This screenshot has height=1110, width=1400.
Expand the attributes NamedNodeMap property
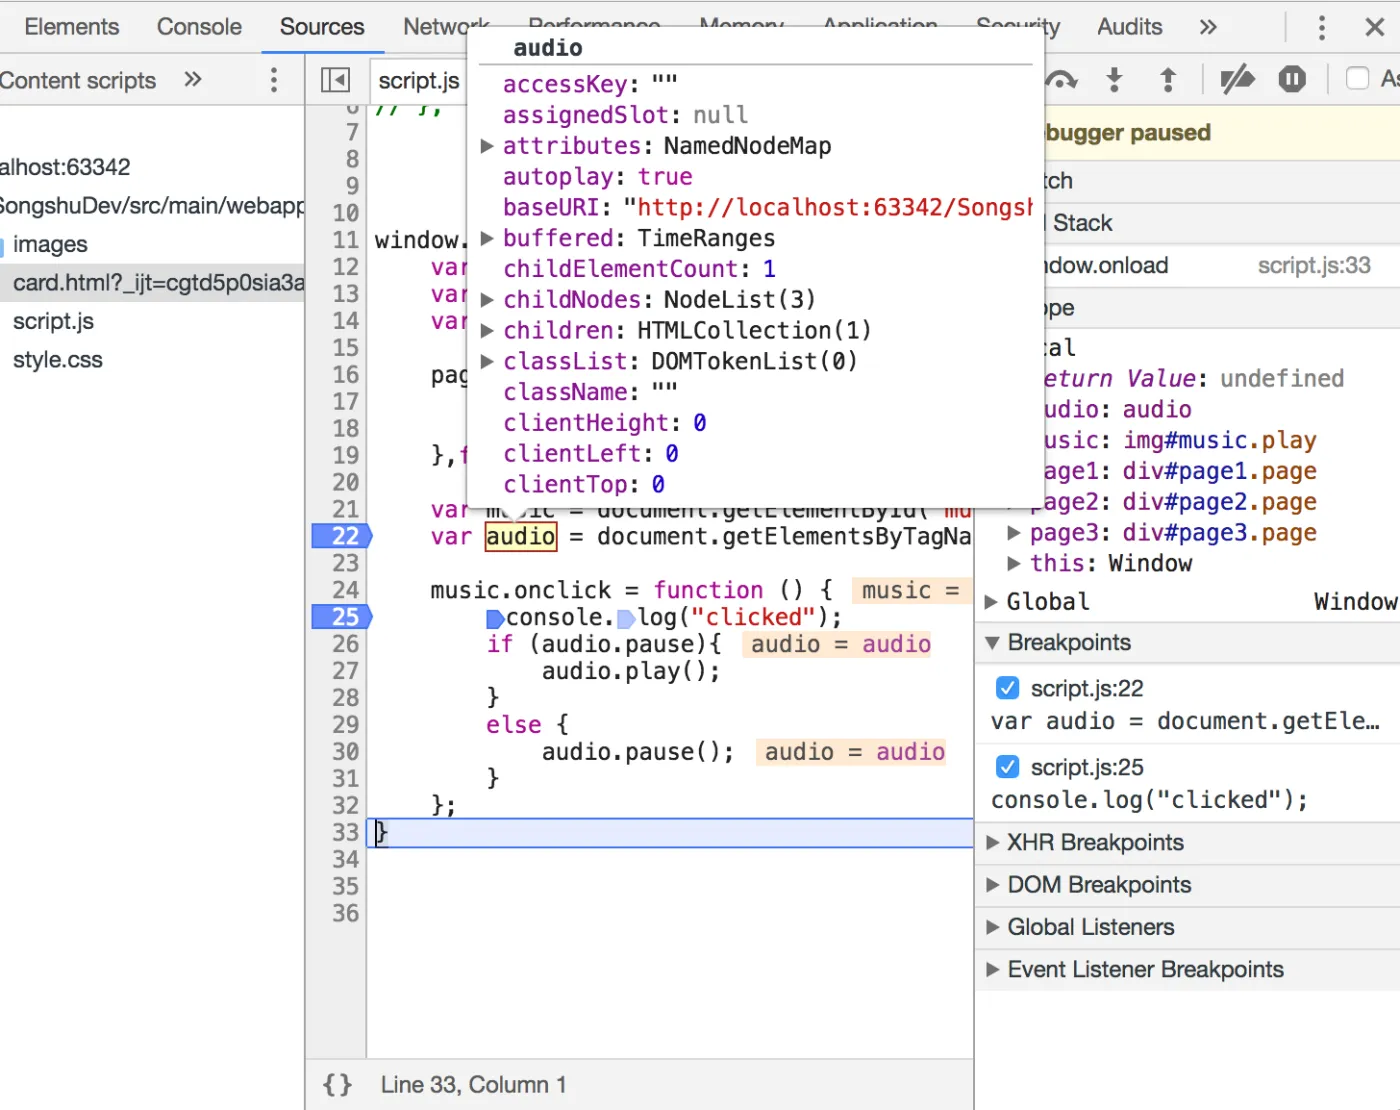487,146
